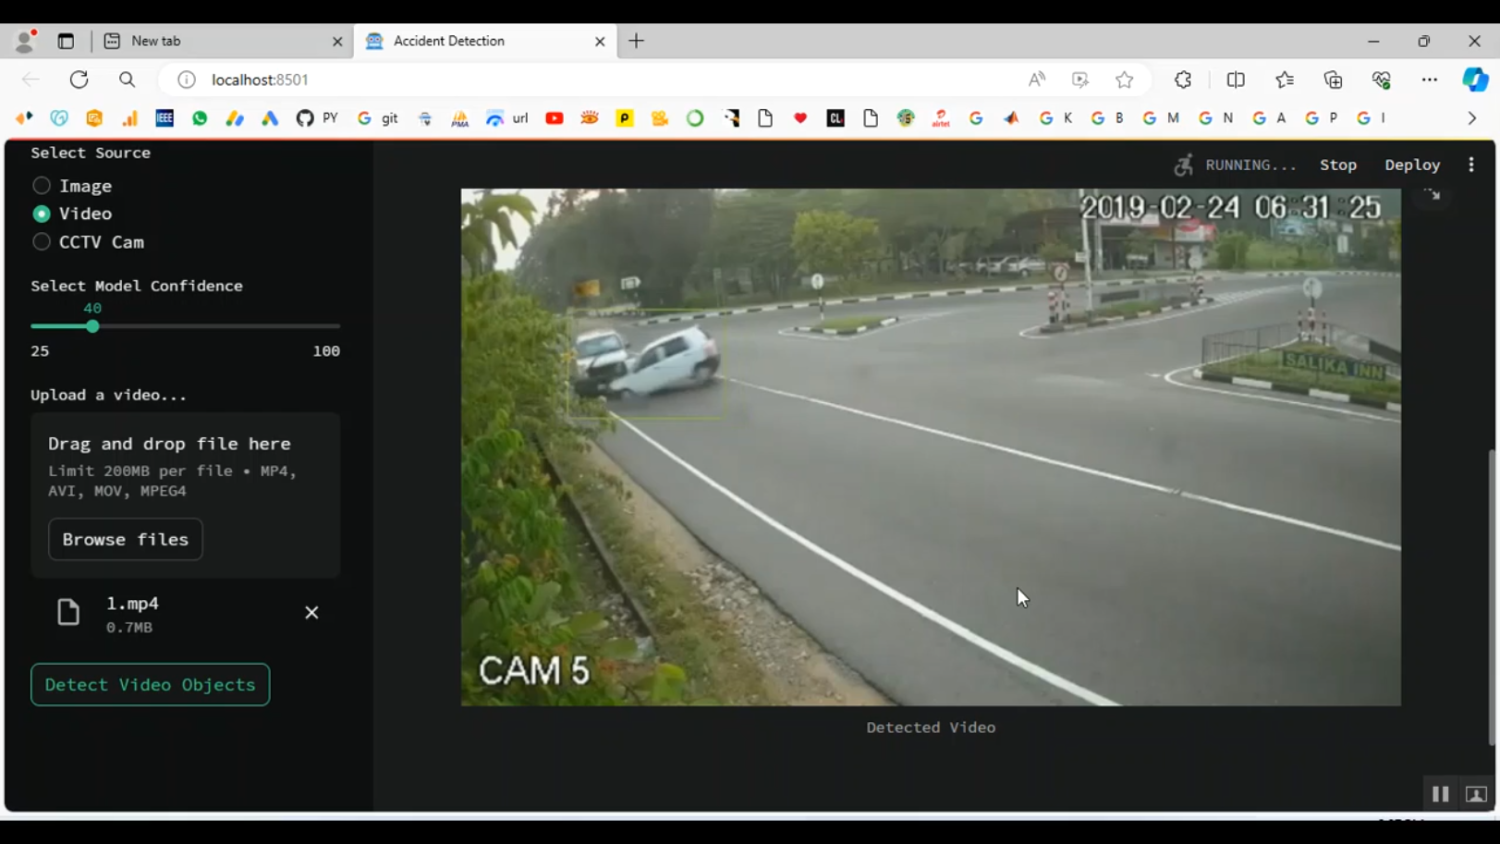The width and height of the screenshot is (1500, 844).
Task: Click the picture icon beside pause
Action: (1476, 794)
